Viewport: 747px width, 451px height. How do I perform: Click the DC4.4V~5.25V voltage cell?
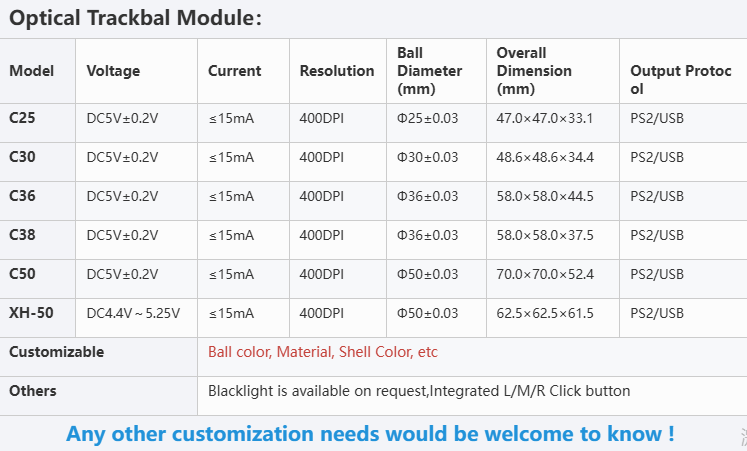coord(133,314)
